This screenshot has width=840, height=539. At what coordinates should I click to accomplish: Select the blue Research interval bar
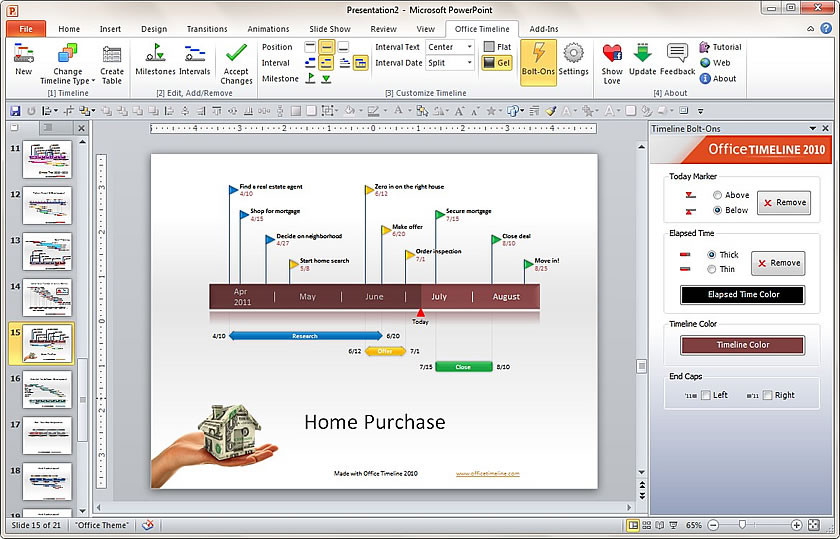[x=305, y=336]
